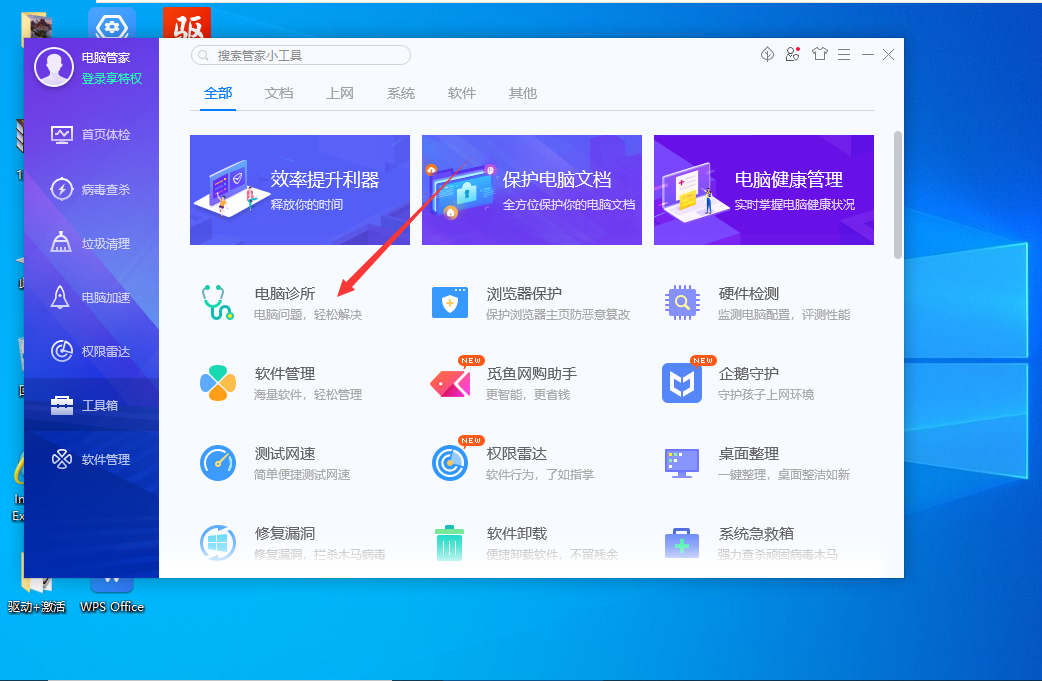Open the 电脑诊所 stethoscope icon
Image resolution: width=1042 pixels, height=681 pixels.
[217, 303]
